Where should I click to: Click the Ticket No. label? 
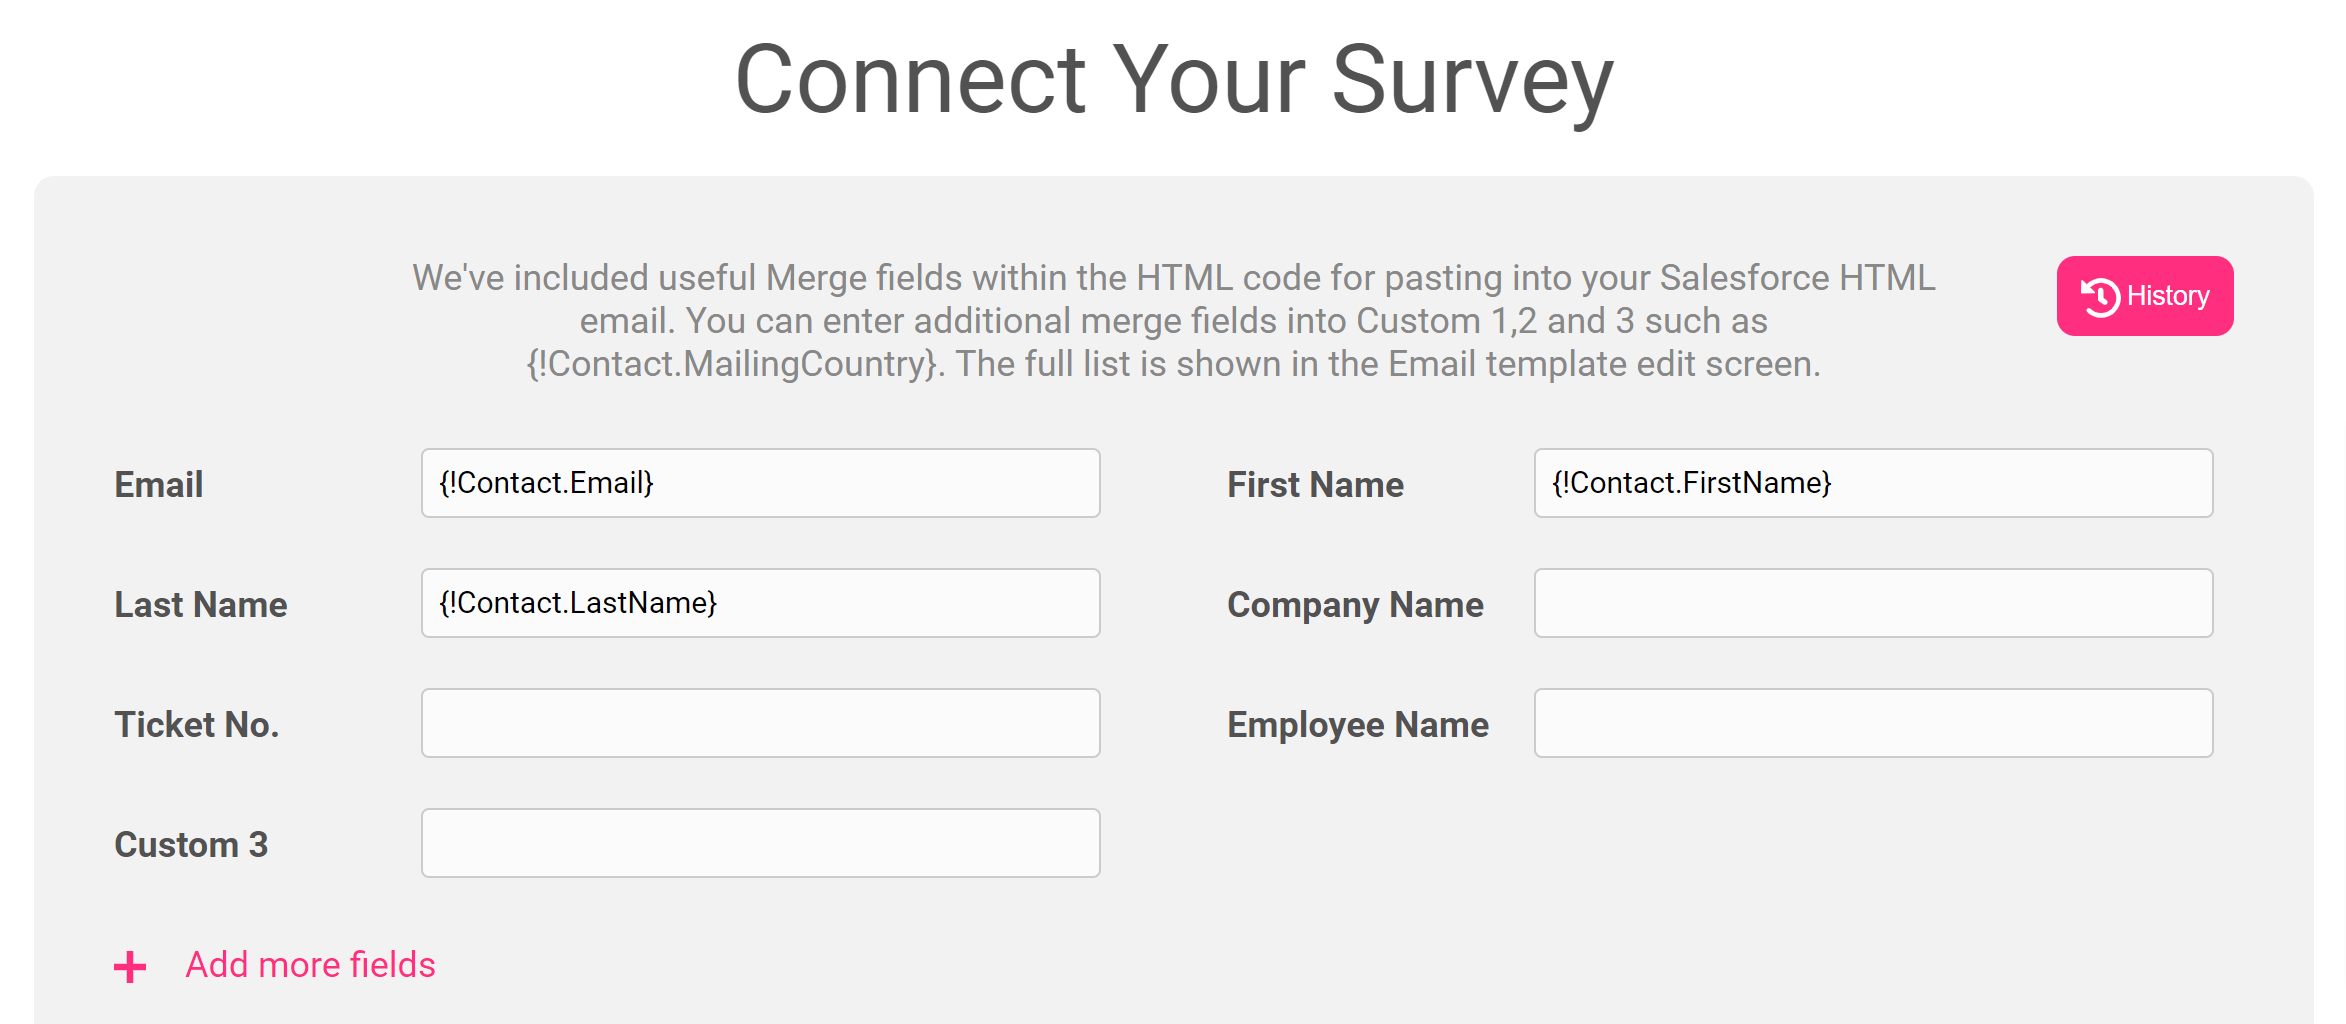[197, 725]
